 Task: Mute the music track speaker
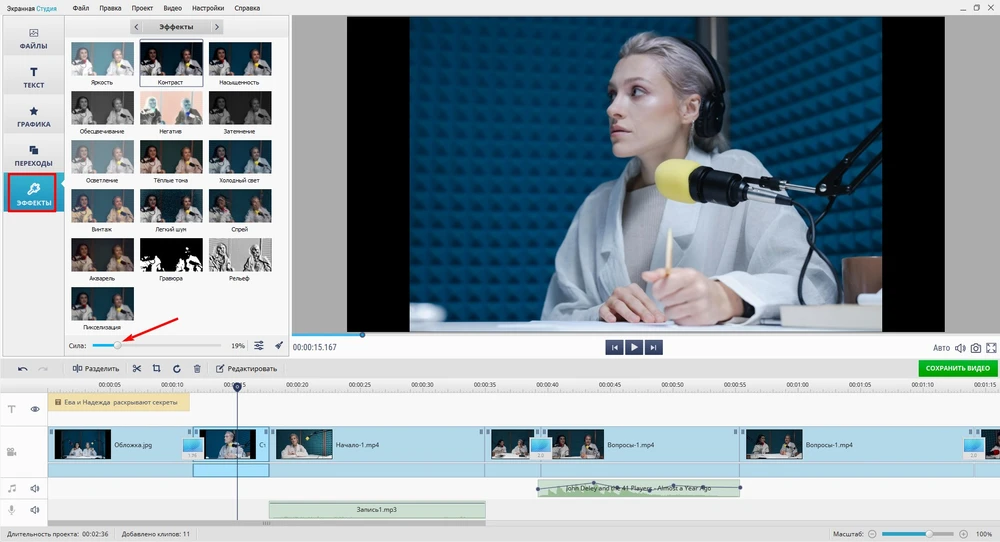tap(35, 489)
